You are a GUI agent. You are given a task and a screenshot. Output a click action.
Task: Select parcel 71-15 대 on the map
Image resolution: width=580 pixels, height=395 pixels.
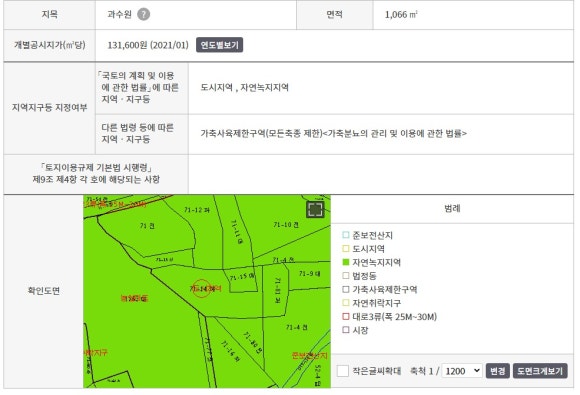242,276
